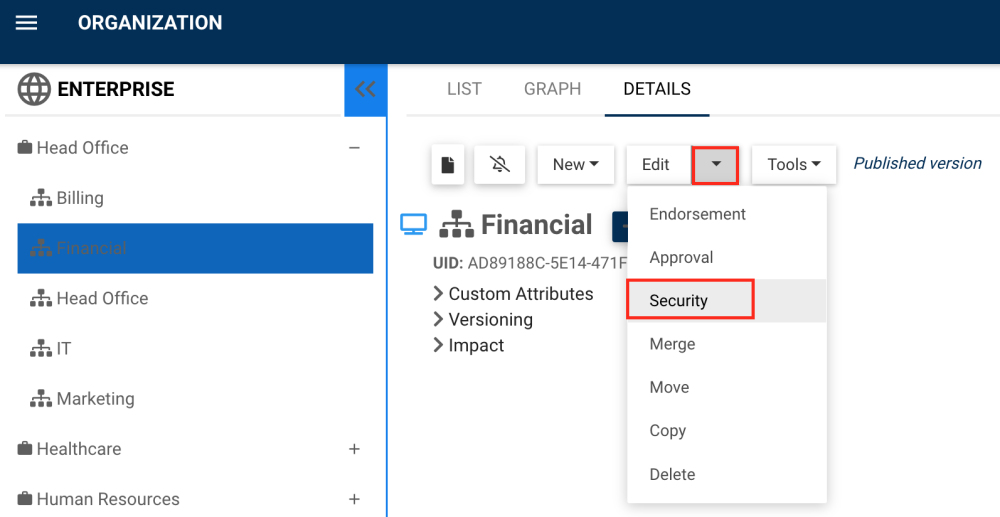Collapse the sidebar with double-chevron icon
The height and width of the screenshot is (517, 1000).
tap(365, 89)
